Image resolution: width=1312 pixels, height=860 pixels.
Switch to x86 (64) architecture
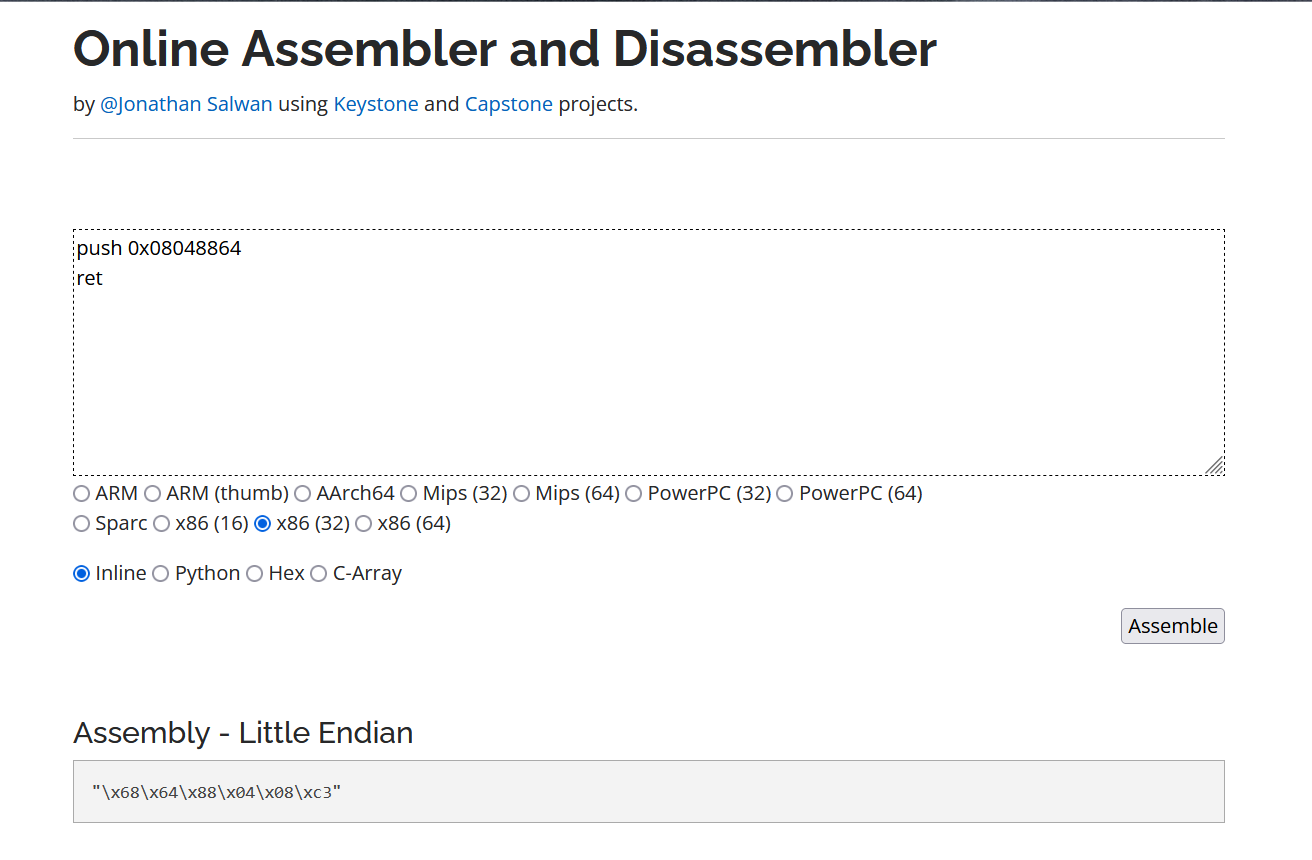pos(364,524)
